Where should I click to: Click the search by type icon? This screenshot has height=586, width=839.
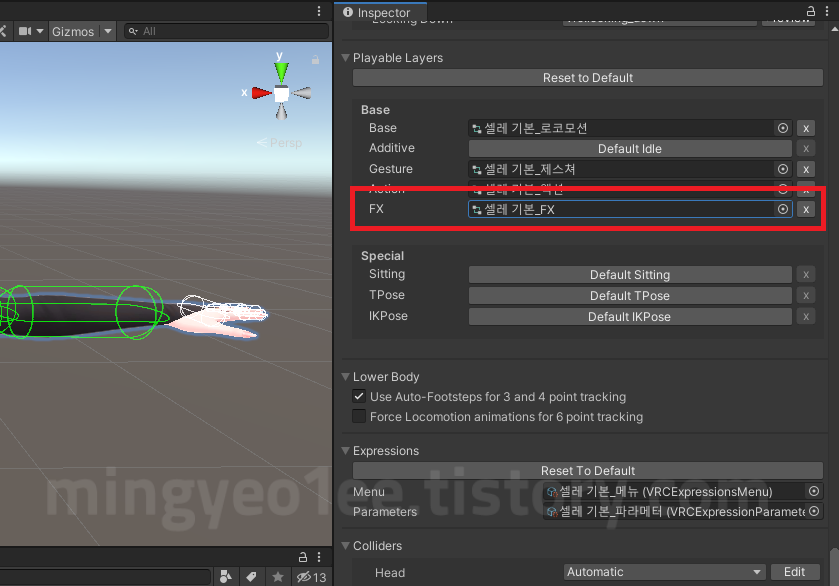(226, 576)
